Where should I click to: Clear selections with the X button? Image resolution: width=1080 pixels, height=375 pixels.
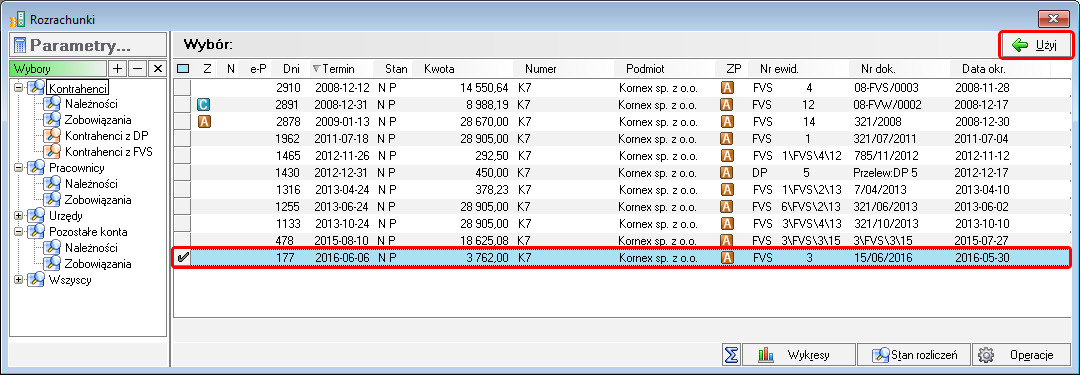pyautogui.click(x=158, y=69)
